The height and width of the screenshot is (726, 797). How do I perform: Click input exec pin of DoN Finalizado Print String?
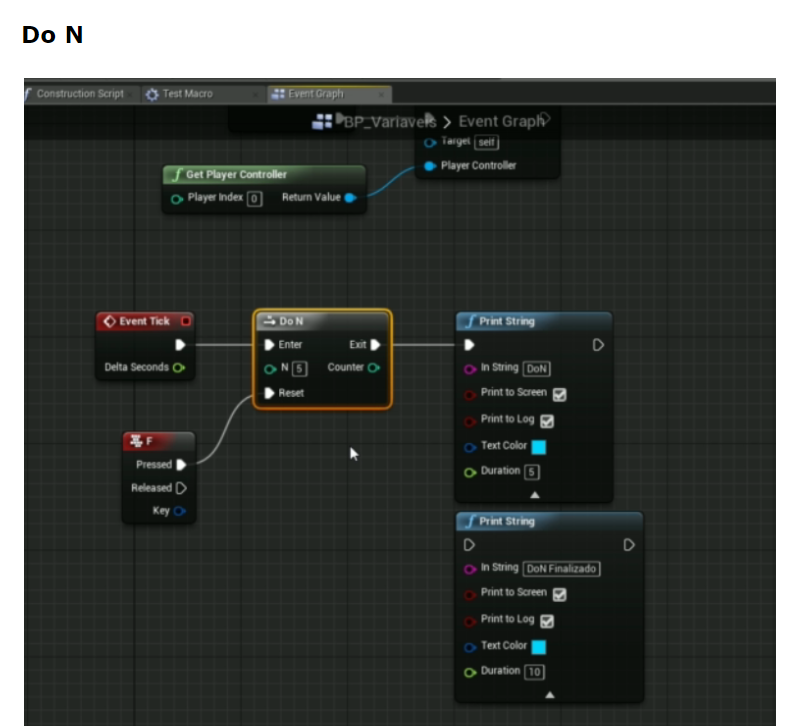(x=470, y=545)
